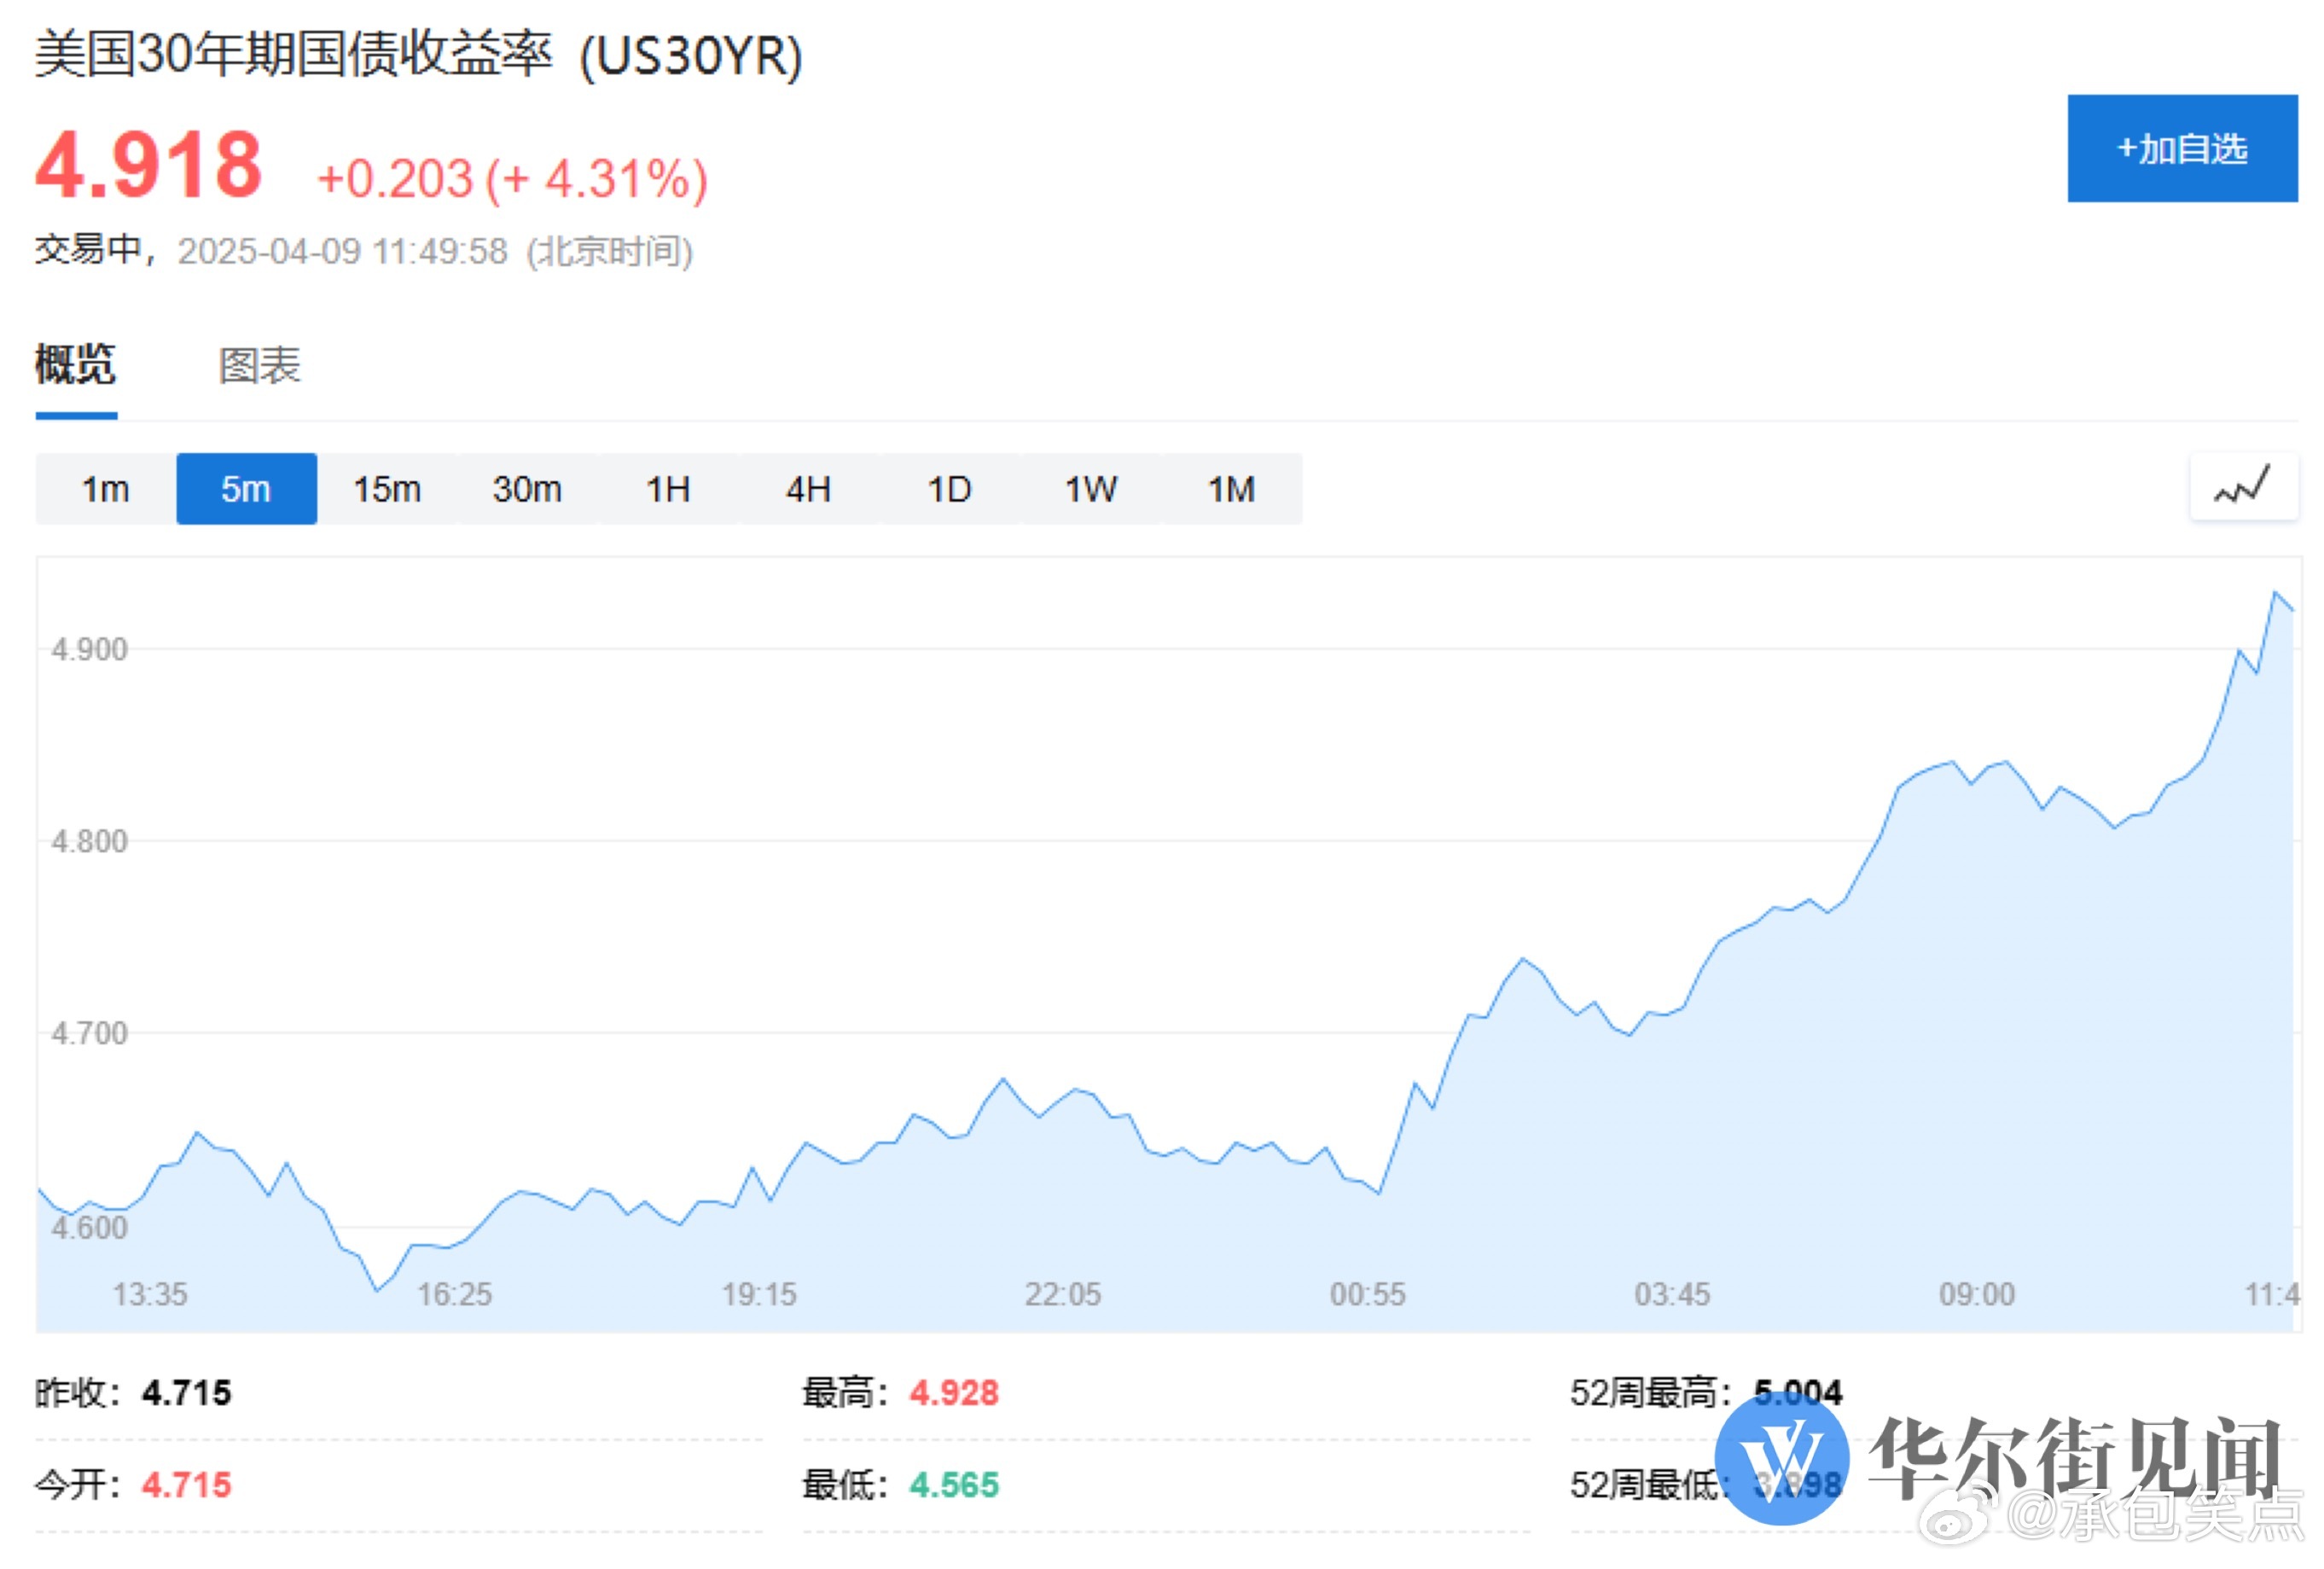Click the chart peak near 4.928
2324x1569 pixels.
point(2275,593)
